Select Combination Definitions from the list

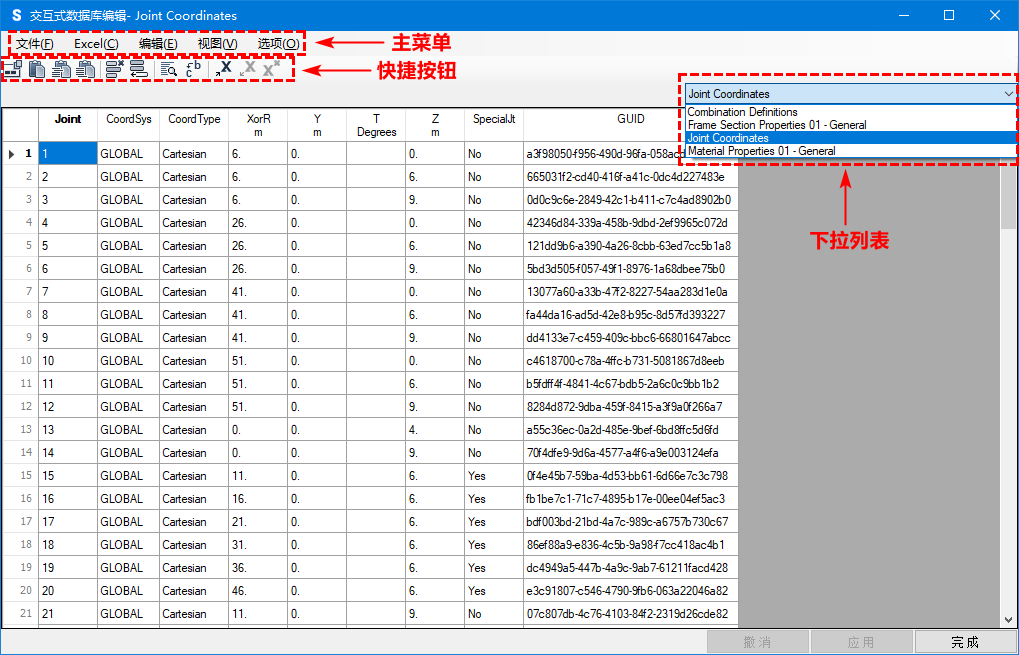[743, 112]
